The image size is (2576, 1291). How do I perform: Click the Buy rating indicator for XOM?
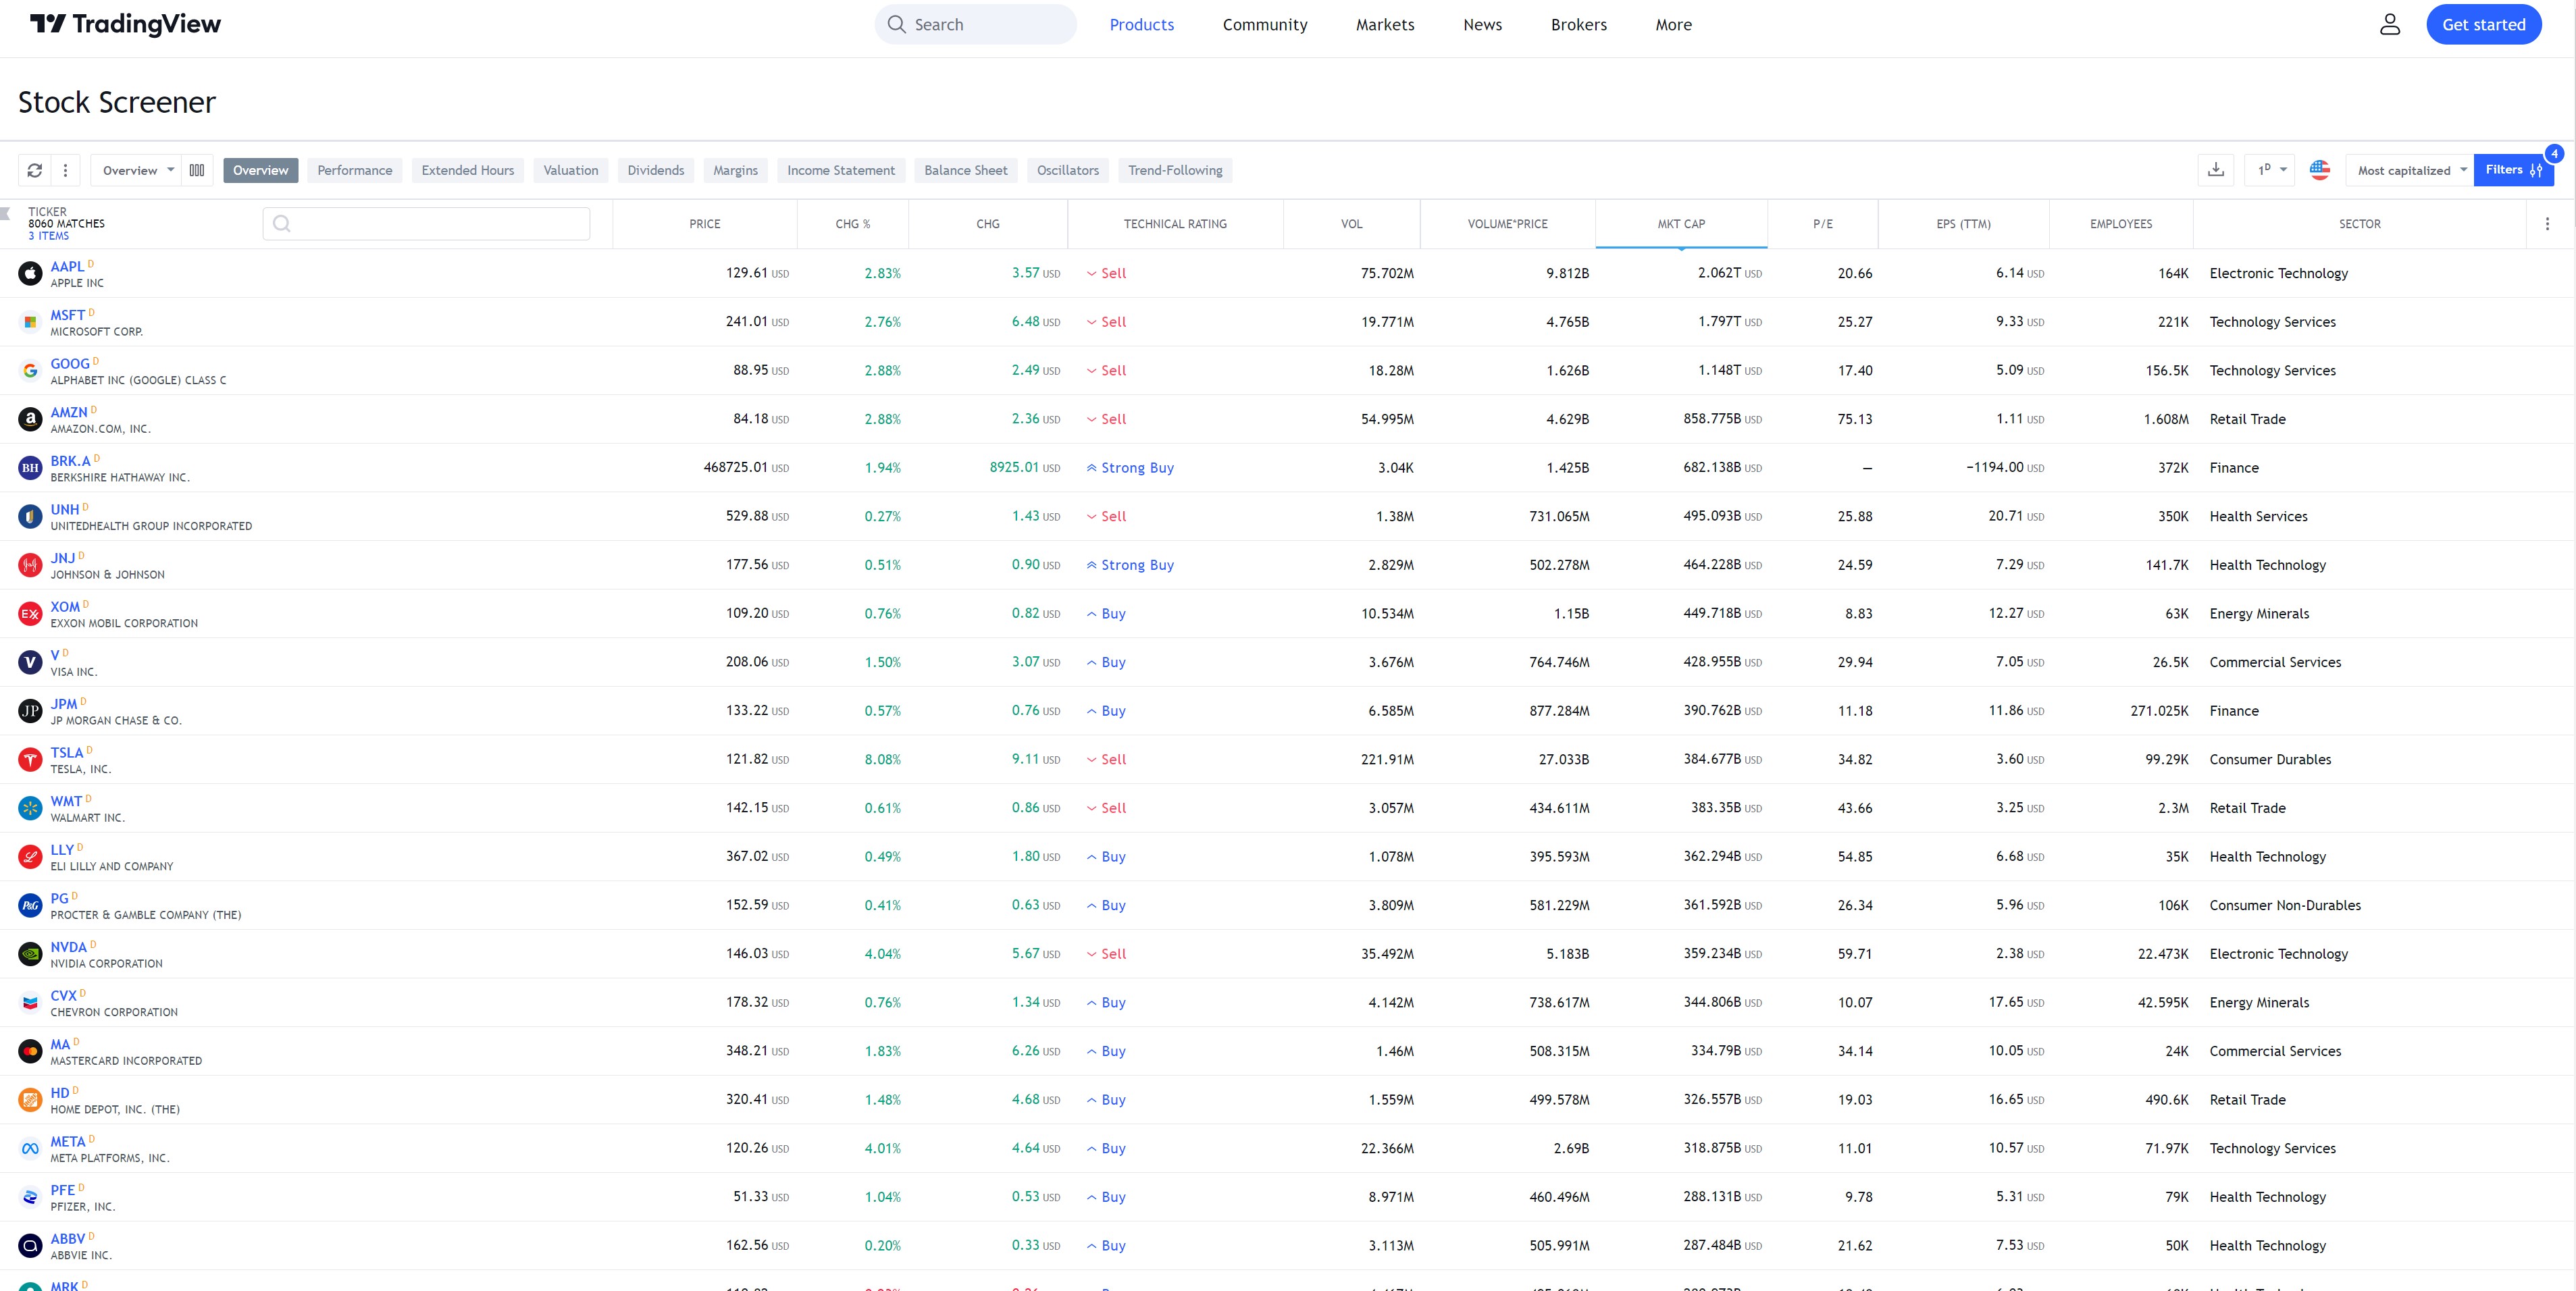[1104, 613]
